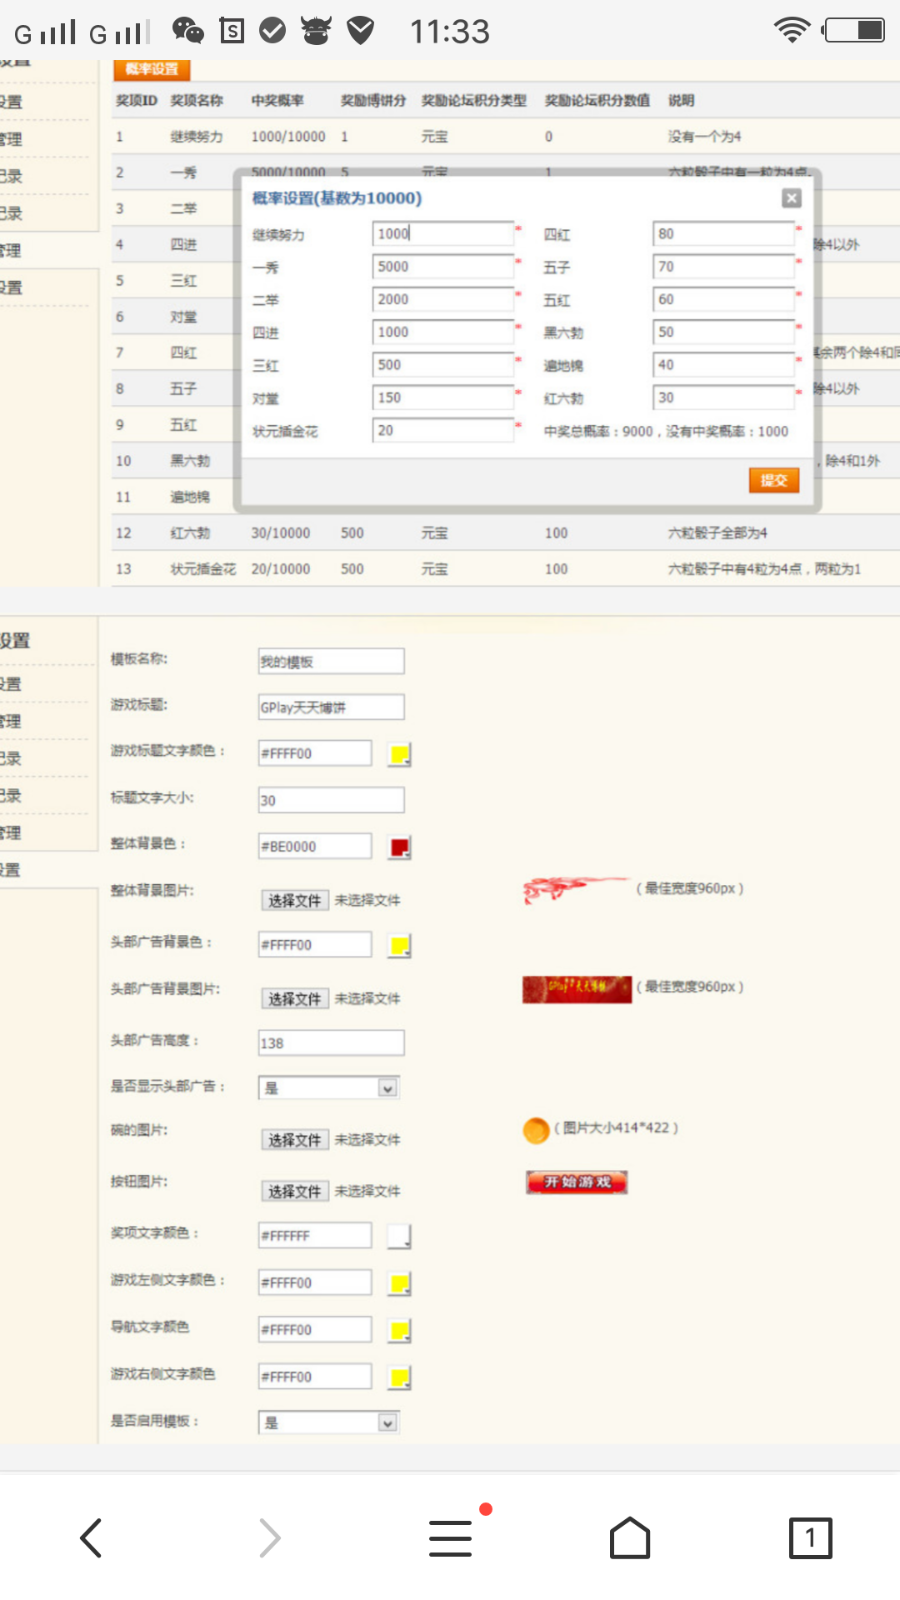Pick yellow swatch for 游戏左侧文字颜色
The width and height of the screenshot is (900, 1600).
pos(399,1283)
